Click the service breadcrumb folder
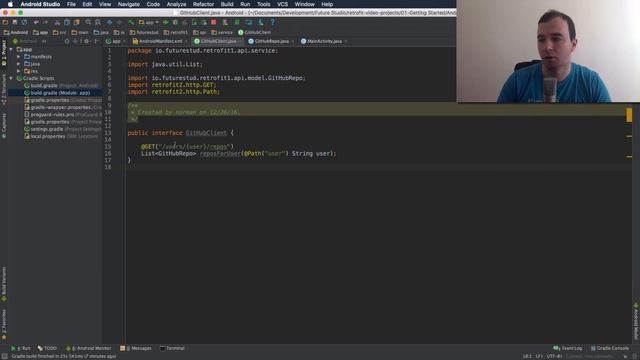640x360 pixels. [x=222, y=32]
